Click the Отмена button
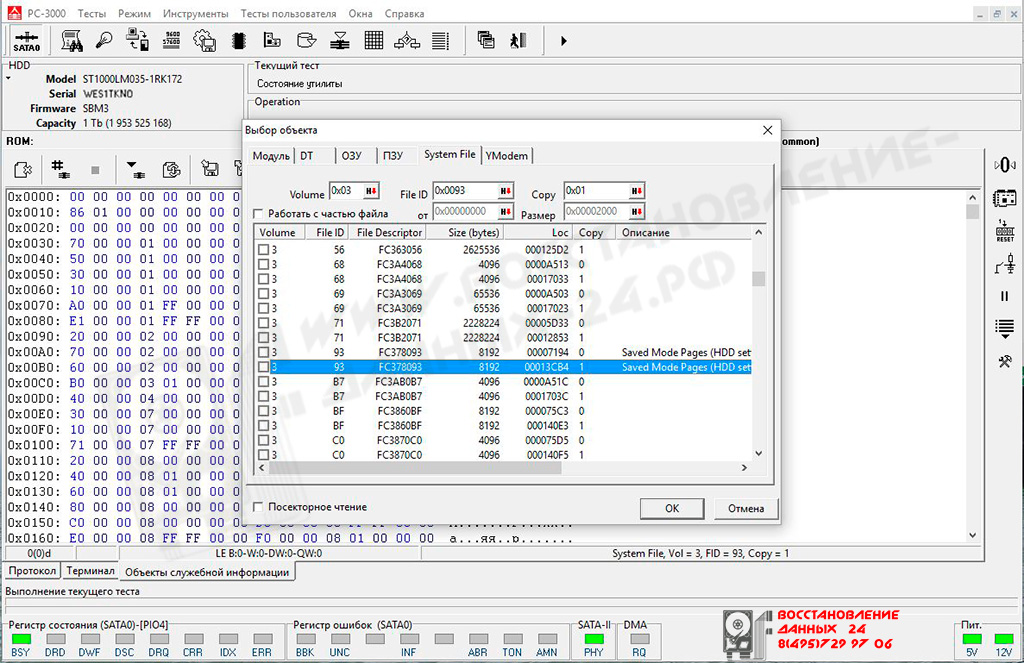Image resolution: width=1024 pixels, height=663 pixels. coord(746,508)
